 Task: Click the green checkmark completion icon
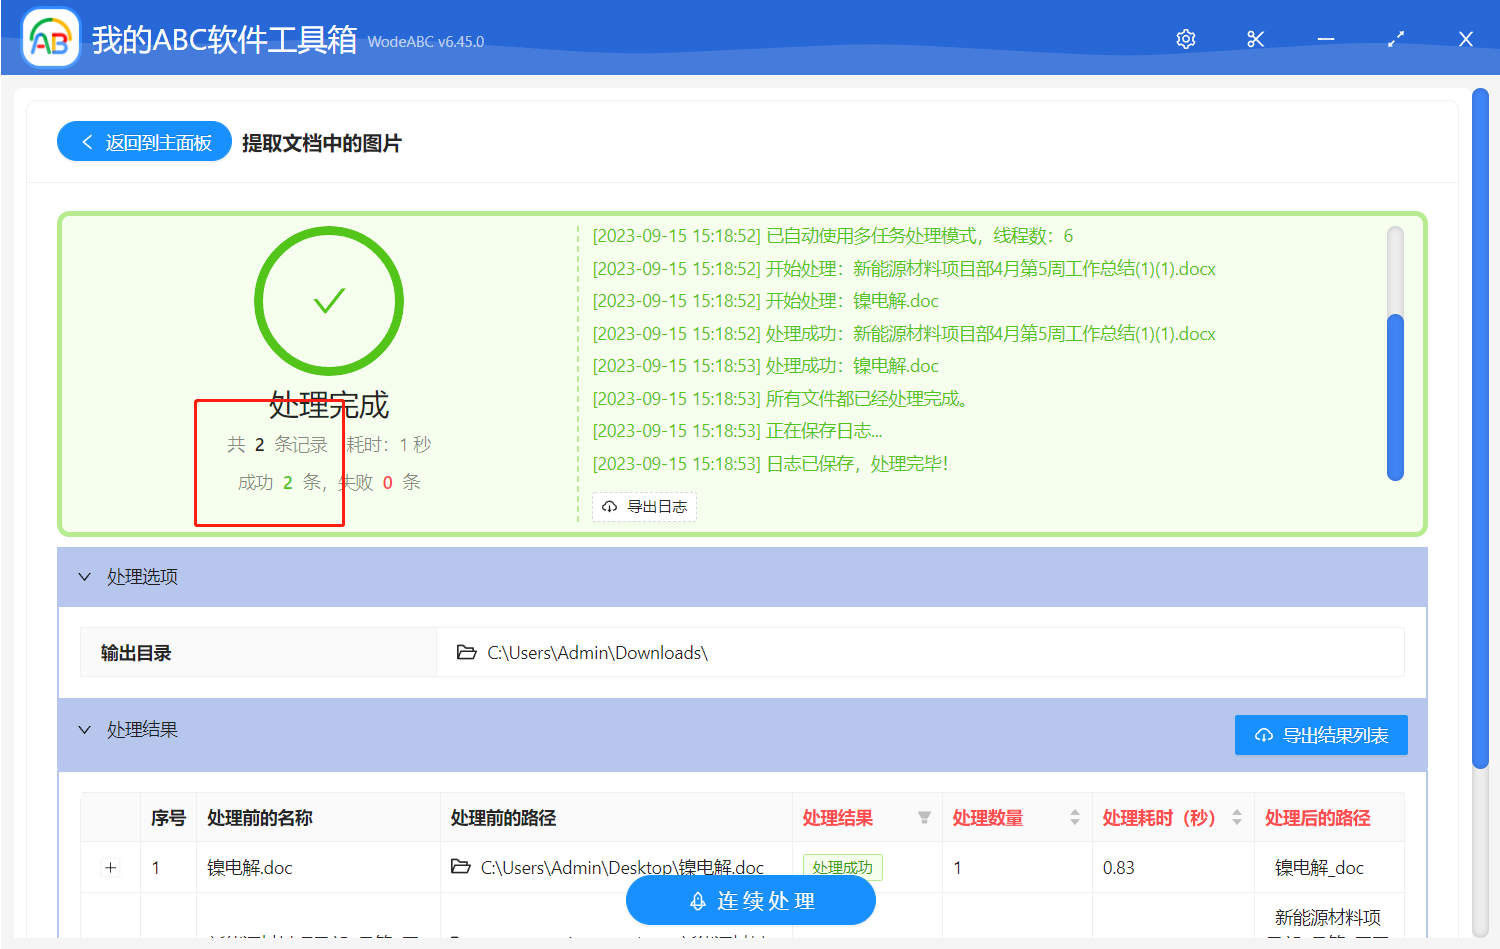tap(329, 300)
